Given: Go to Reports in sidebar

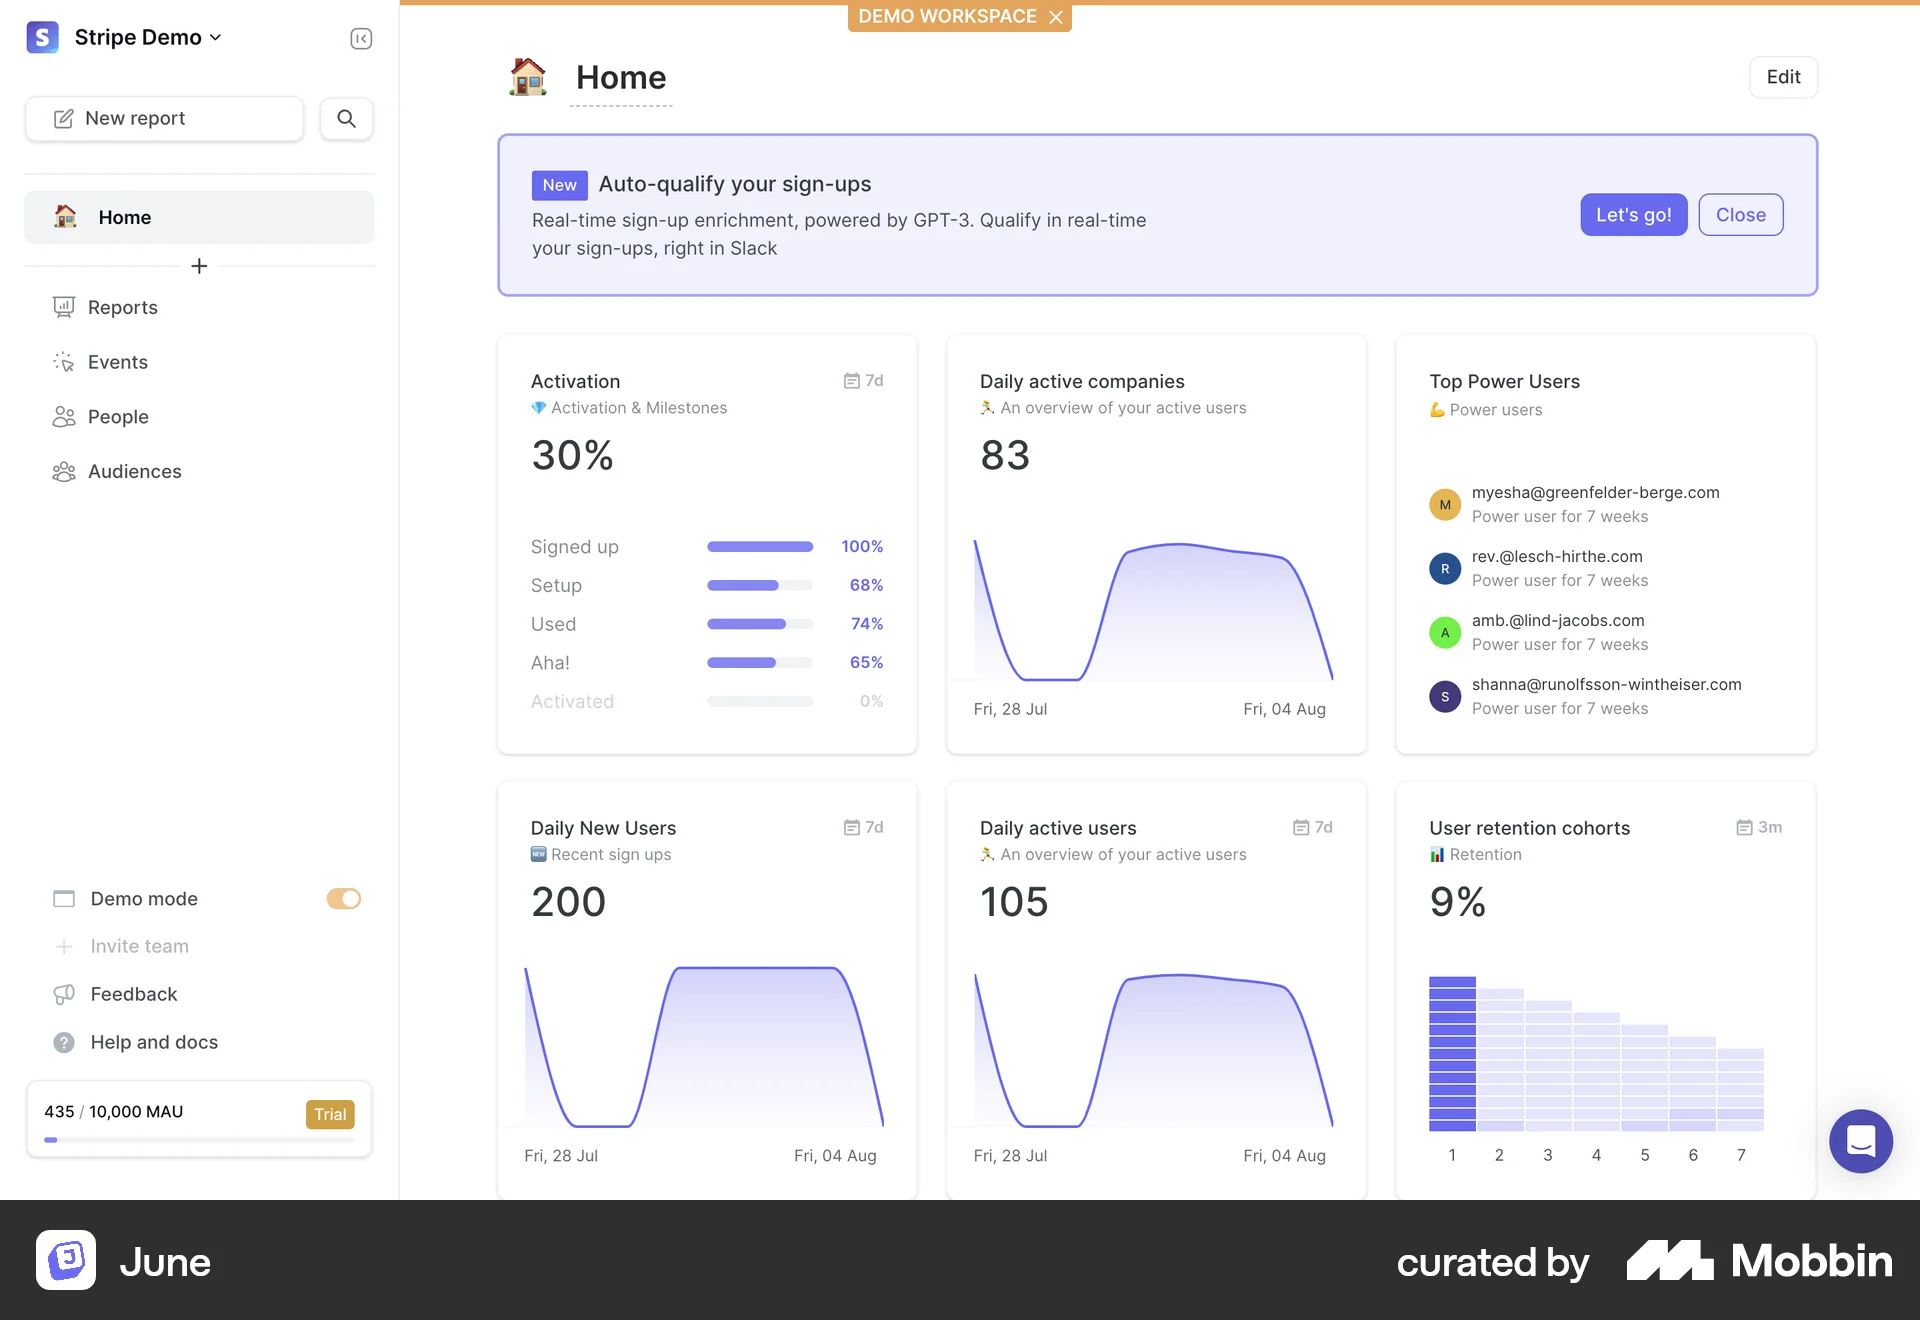Looking at the screenshot, I should [x=122, y=307].
